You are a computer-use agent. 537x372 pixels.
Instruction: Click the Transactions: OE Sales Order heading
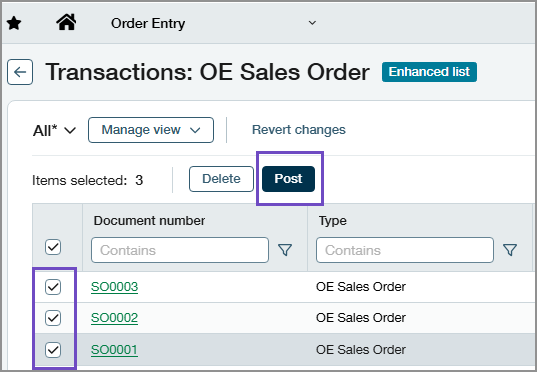(x=208, y=72)
